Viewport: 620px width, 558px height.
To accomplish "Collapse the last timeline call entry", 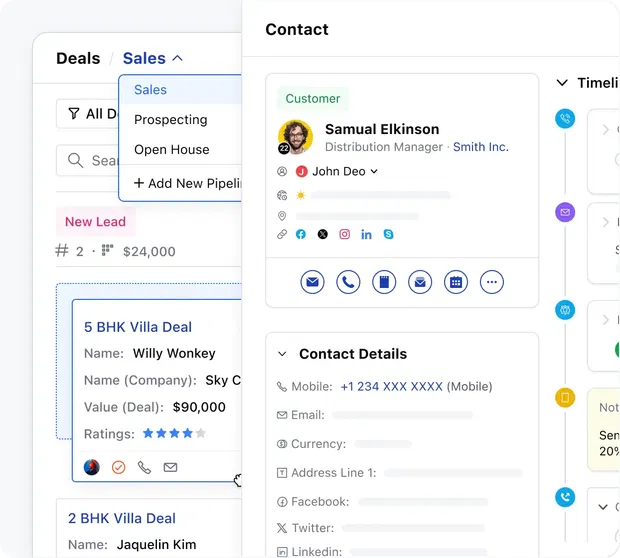I will (x=603, y=507).
